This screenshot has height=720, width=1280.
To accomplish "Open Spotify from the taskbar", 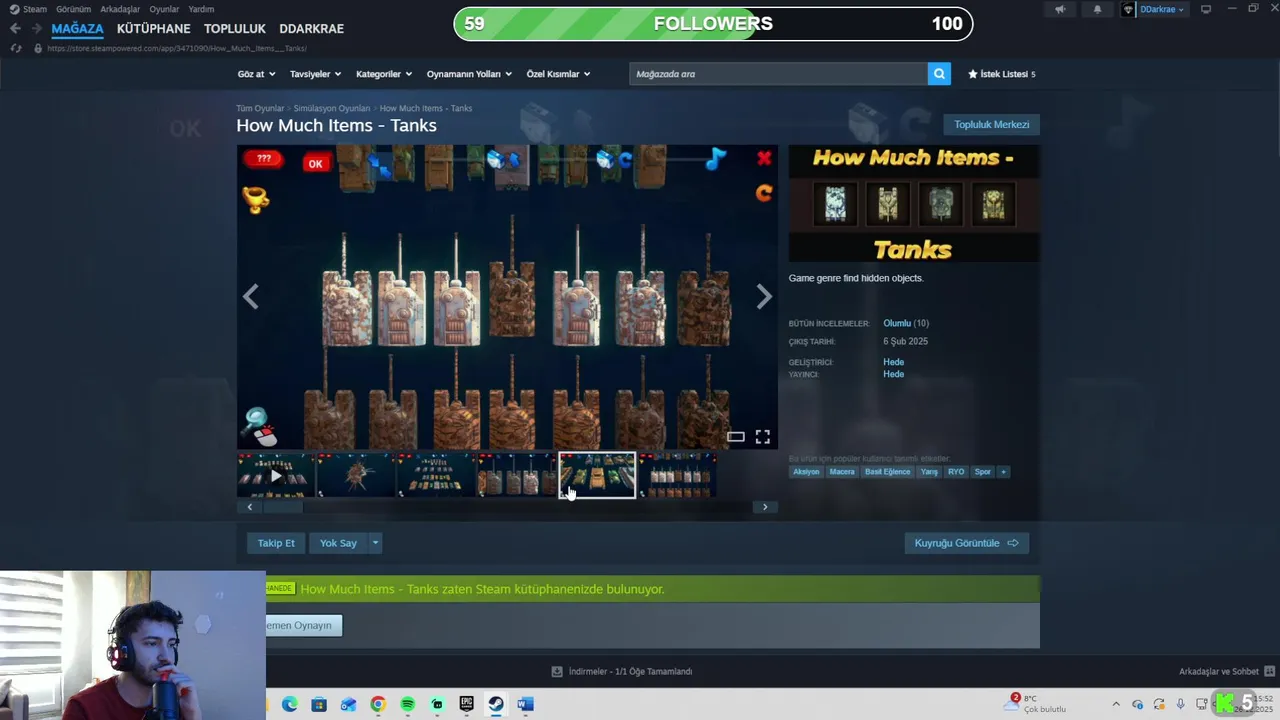I will [407, 704].
